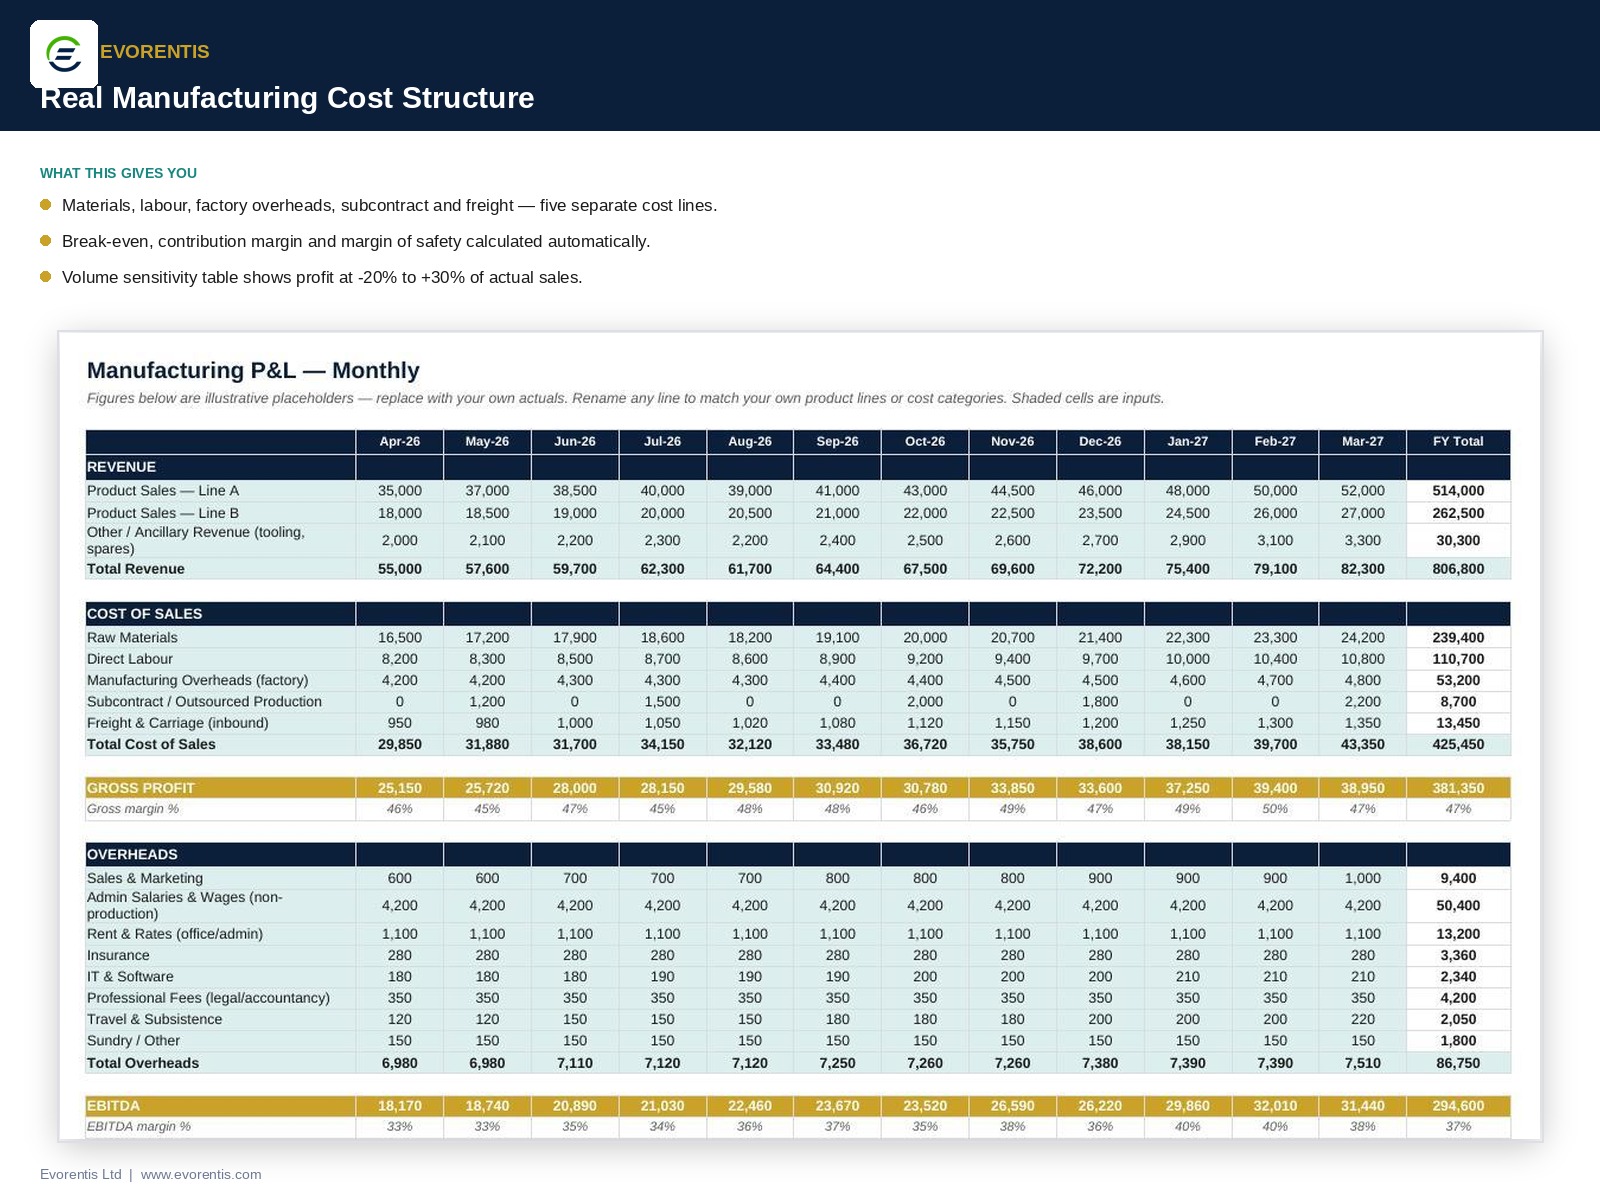The image size is (1600, 1200).
Task: Select 'Subcontract / Outsourced Production' row label
Action: tap(204, 702)
